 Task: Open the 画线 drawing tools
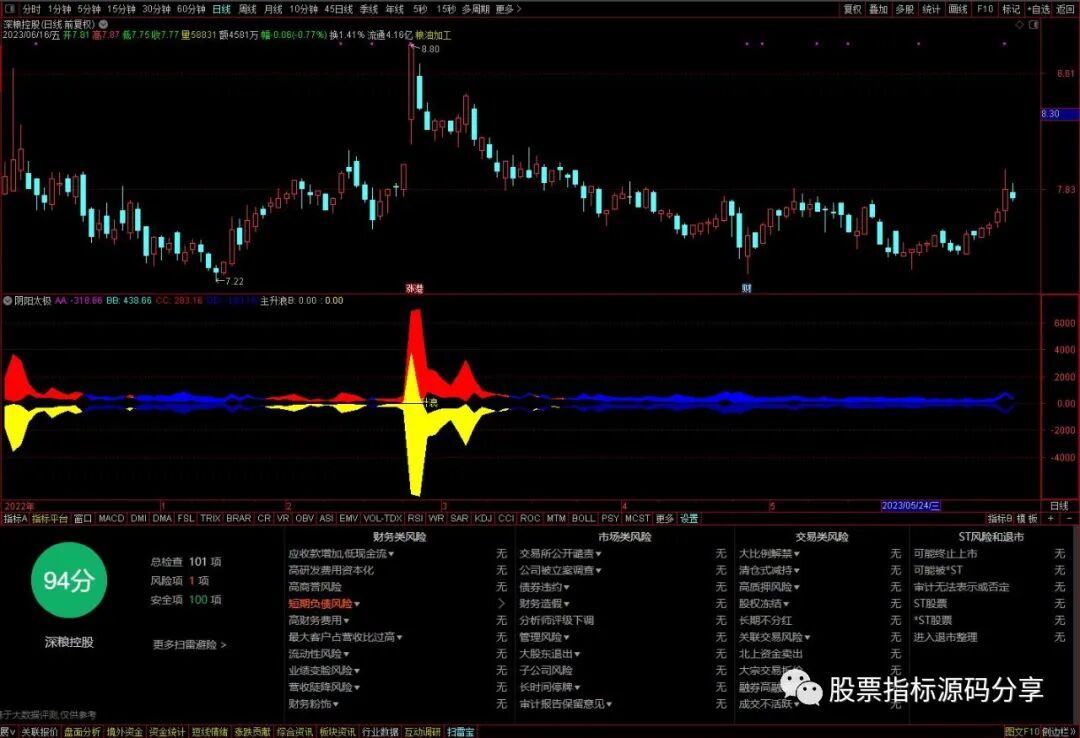(958, 9)
